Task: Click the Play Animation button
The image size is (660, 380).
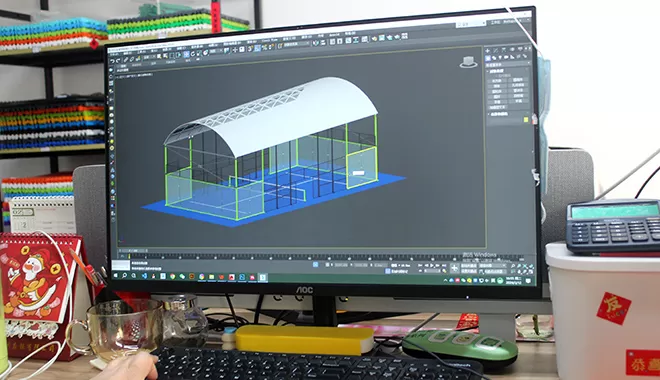Action: [433, 265]
